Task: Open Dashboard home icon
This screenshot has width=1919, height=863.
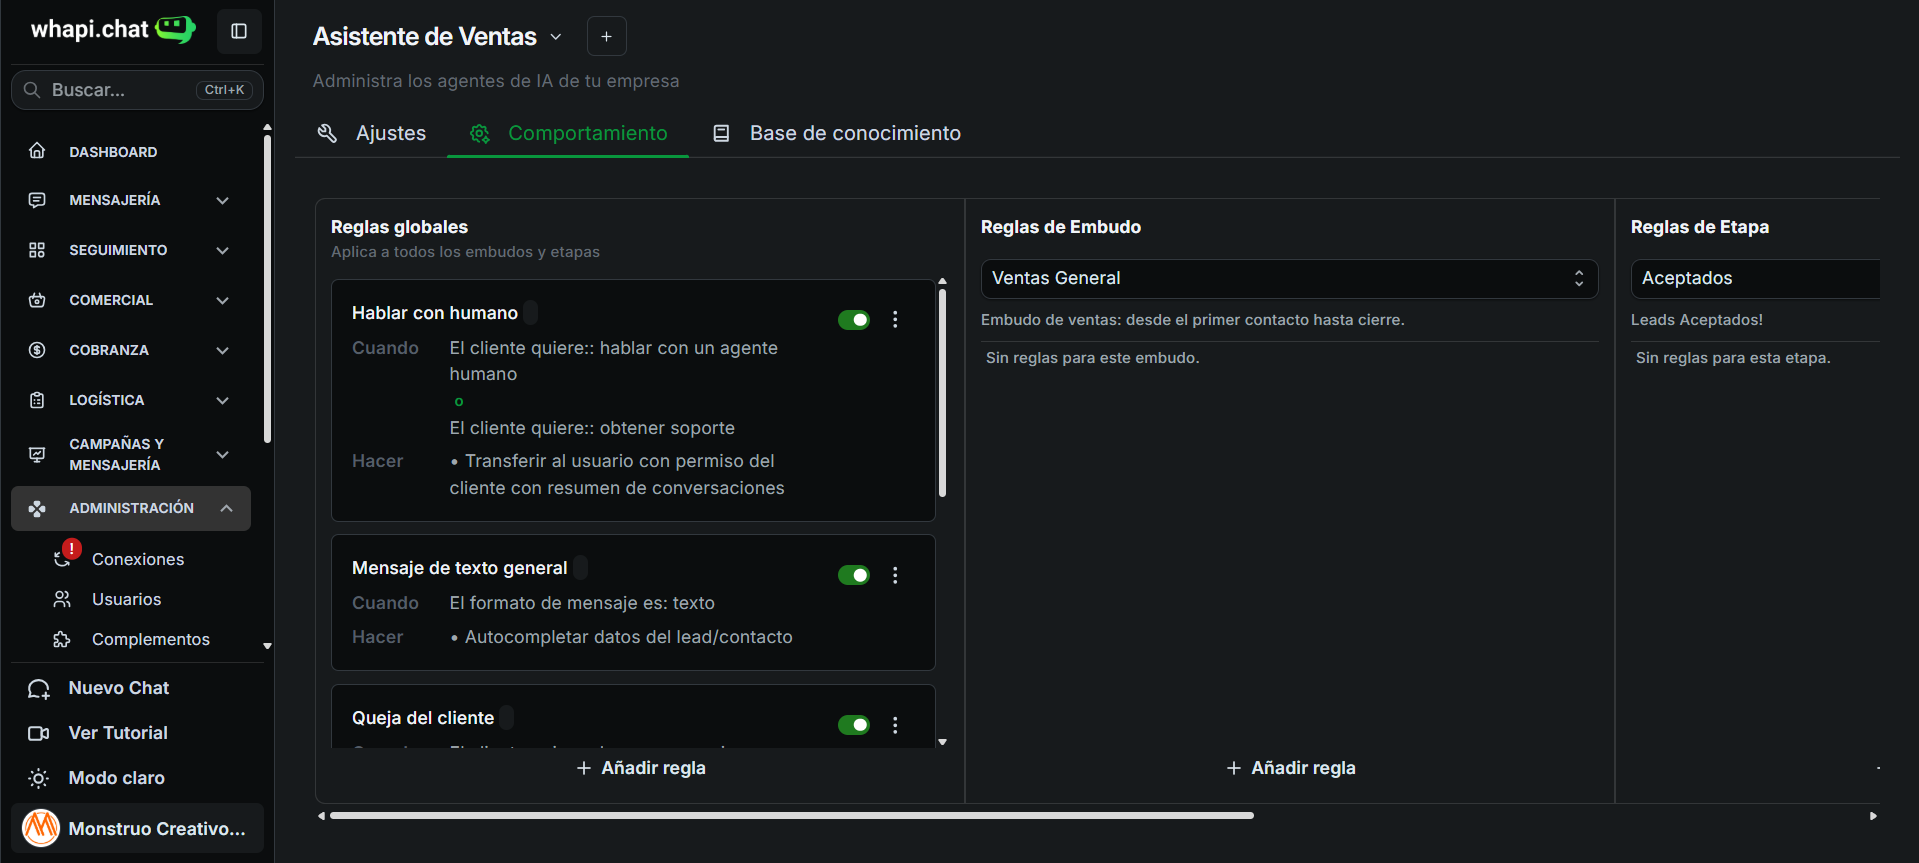Action: coord(37,151)
